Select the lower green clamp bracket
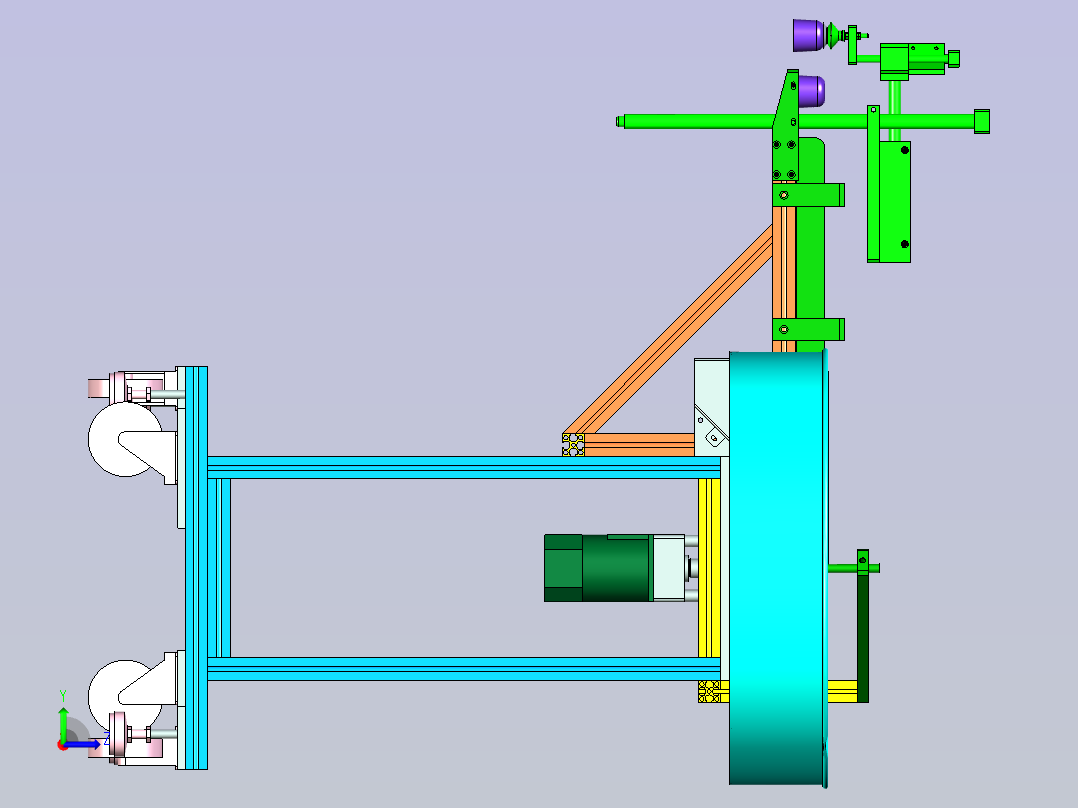Viewport: 1078px width, 808px height. [x=808, y=329]
